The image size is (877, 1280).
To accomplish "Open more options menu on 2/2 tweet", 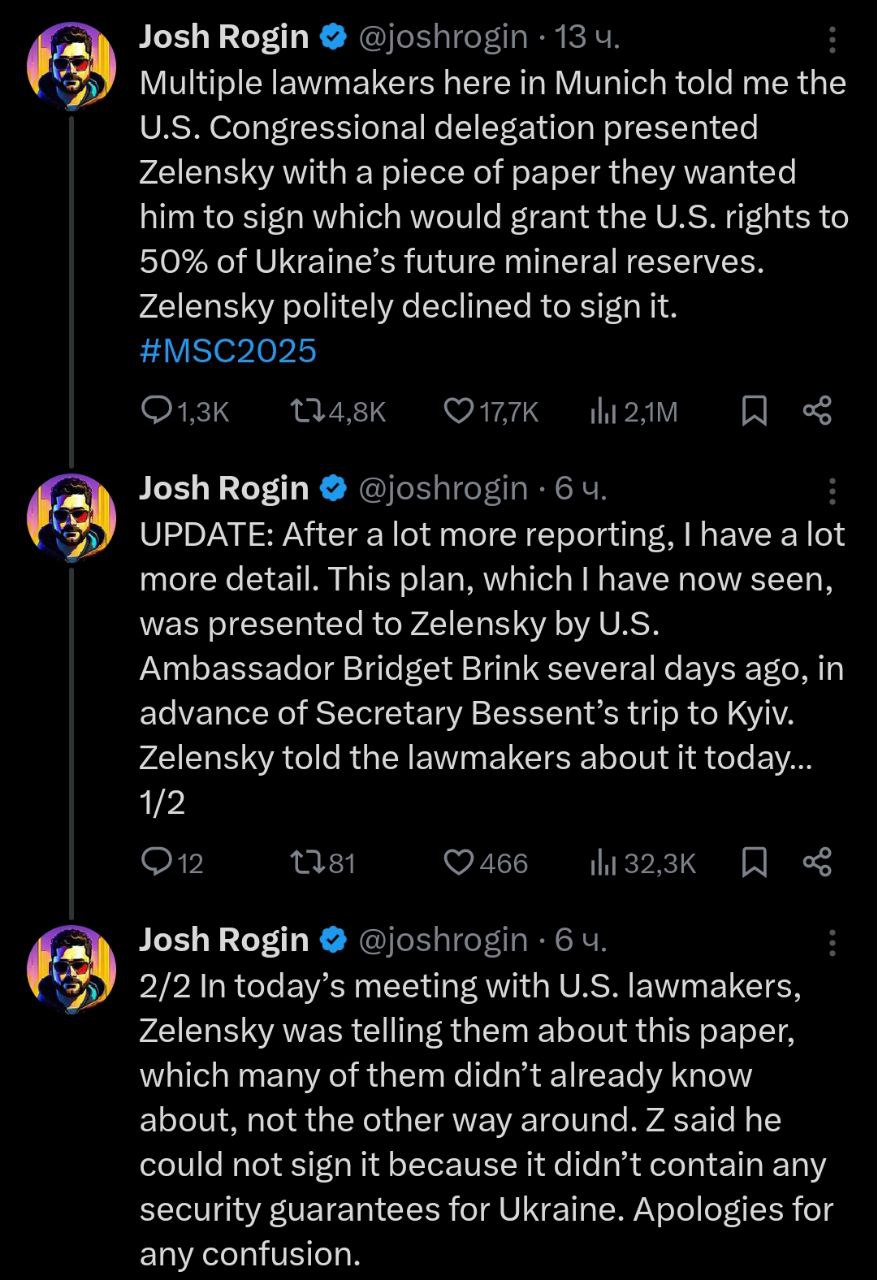I will click(832, 941).
